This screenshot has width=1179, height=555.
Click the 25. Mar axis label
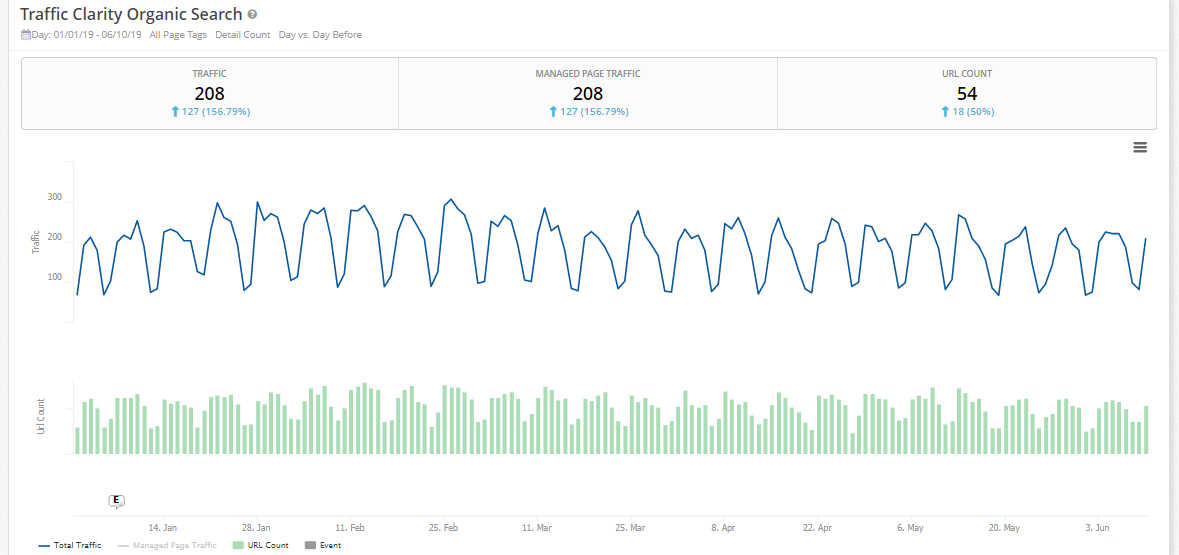tap(630, 528)
